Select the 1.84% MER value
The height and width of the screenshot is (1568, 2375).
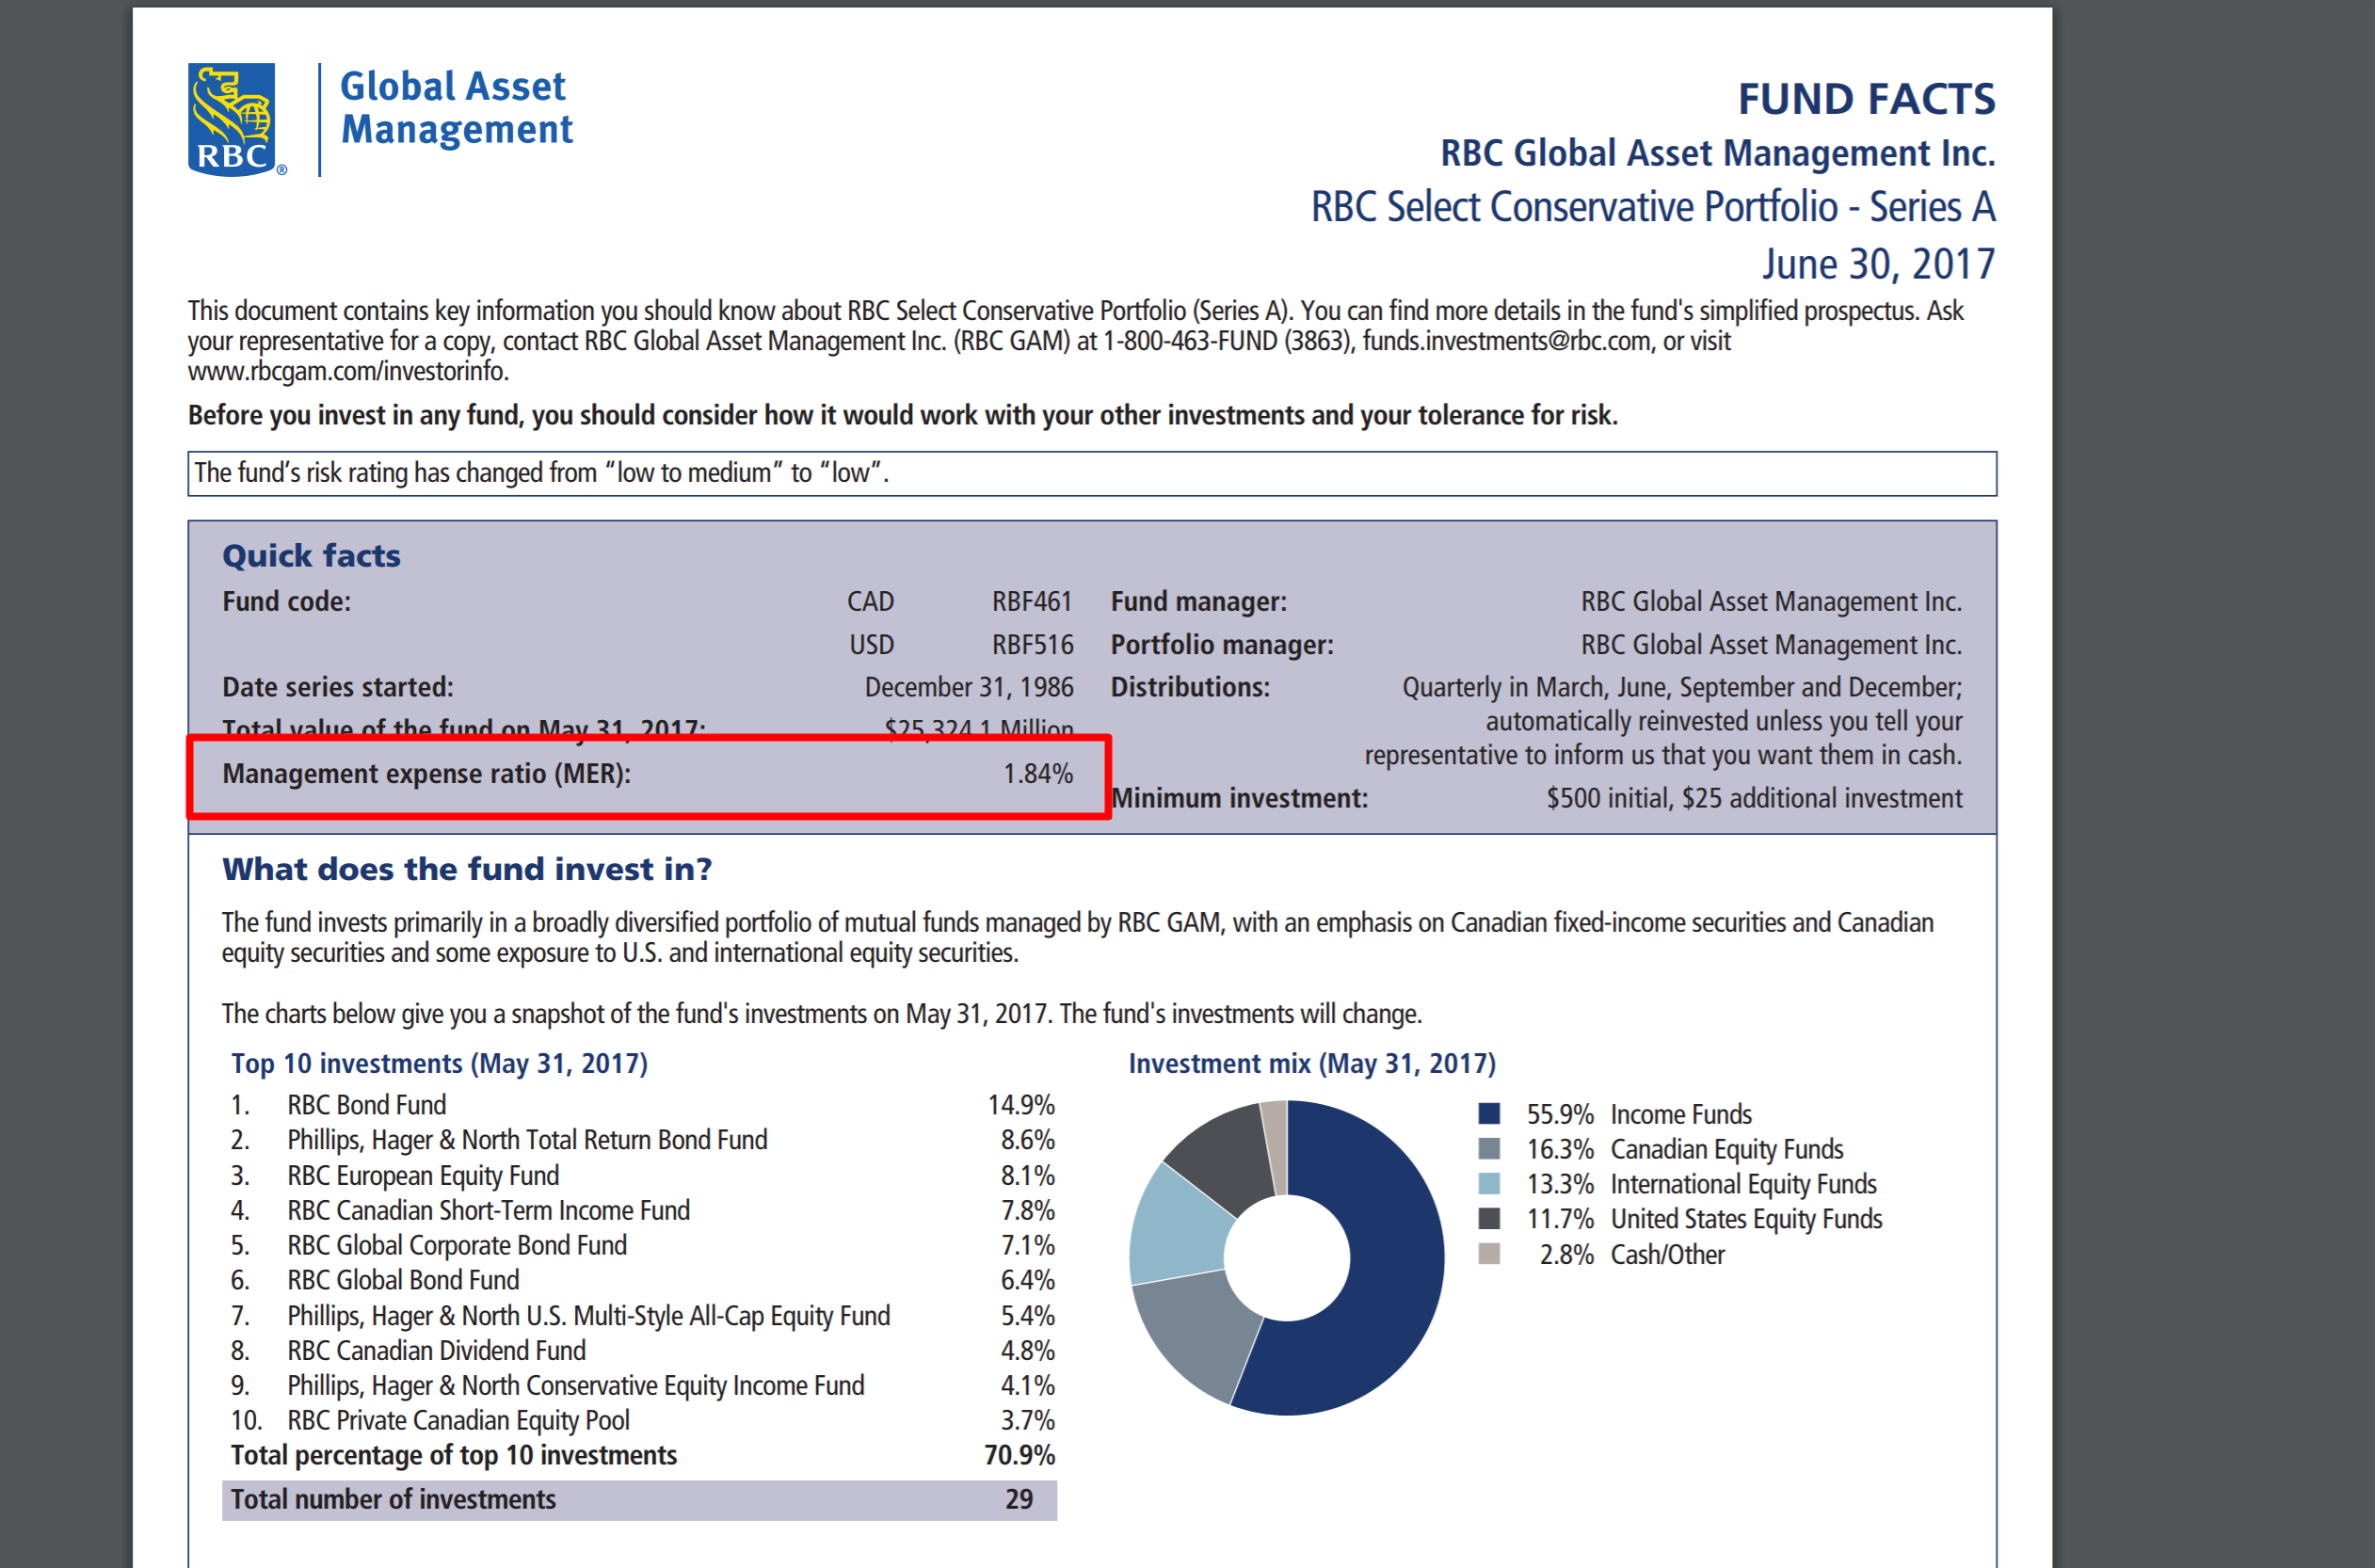click(x=1037, y=774)
